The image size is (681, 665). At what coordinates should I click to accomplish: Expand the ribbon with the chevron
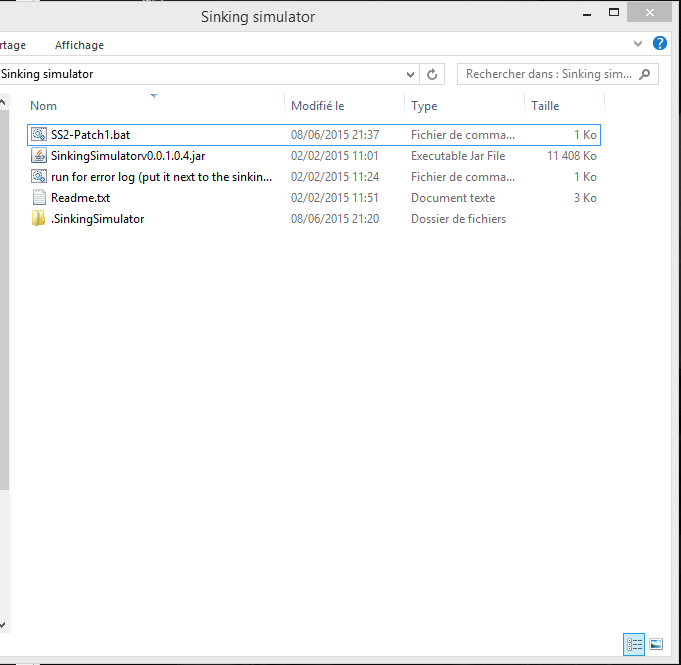[x=638, y=43]
